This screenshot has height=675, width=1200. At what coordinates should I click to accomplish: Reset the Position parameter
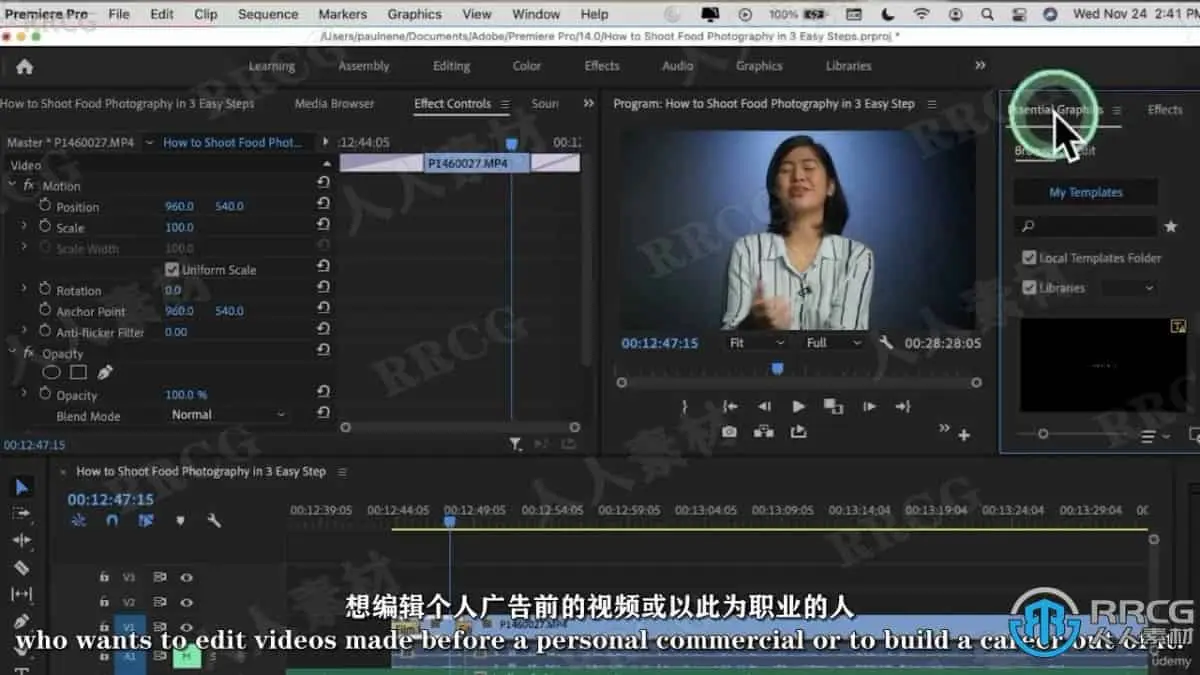pyautogui.click(x=323, y=203)
